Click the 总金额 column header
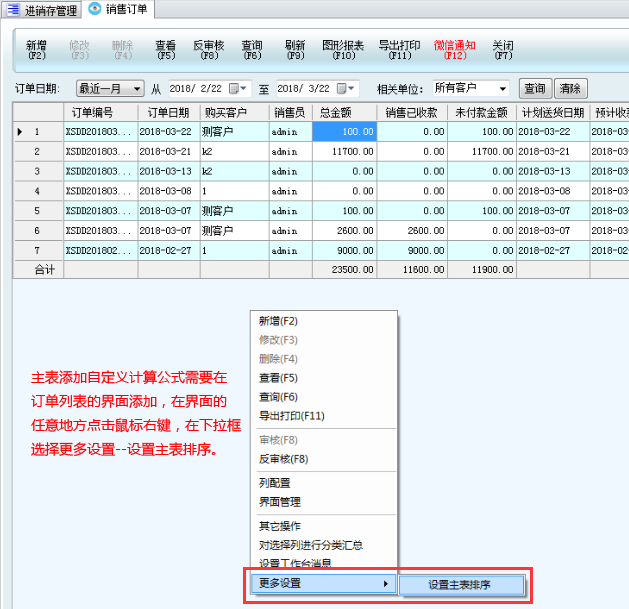The height and width of the screenshot is (609, 629). [x=343, y=112]
